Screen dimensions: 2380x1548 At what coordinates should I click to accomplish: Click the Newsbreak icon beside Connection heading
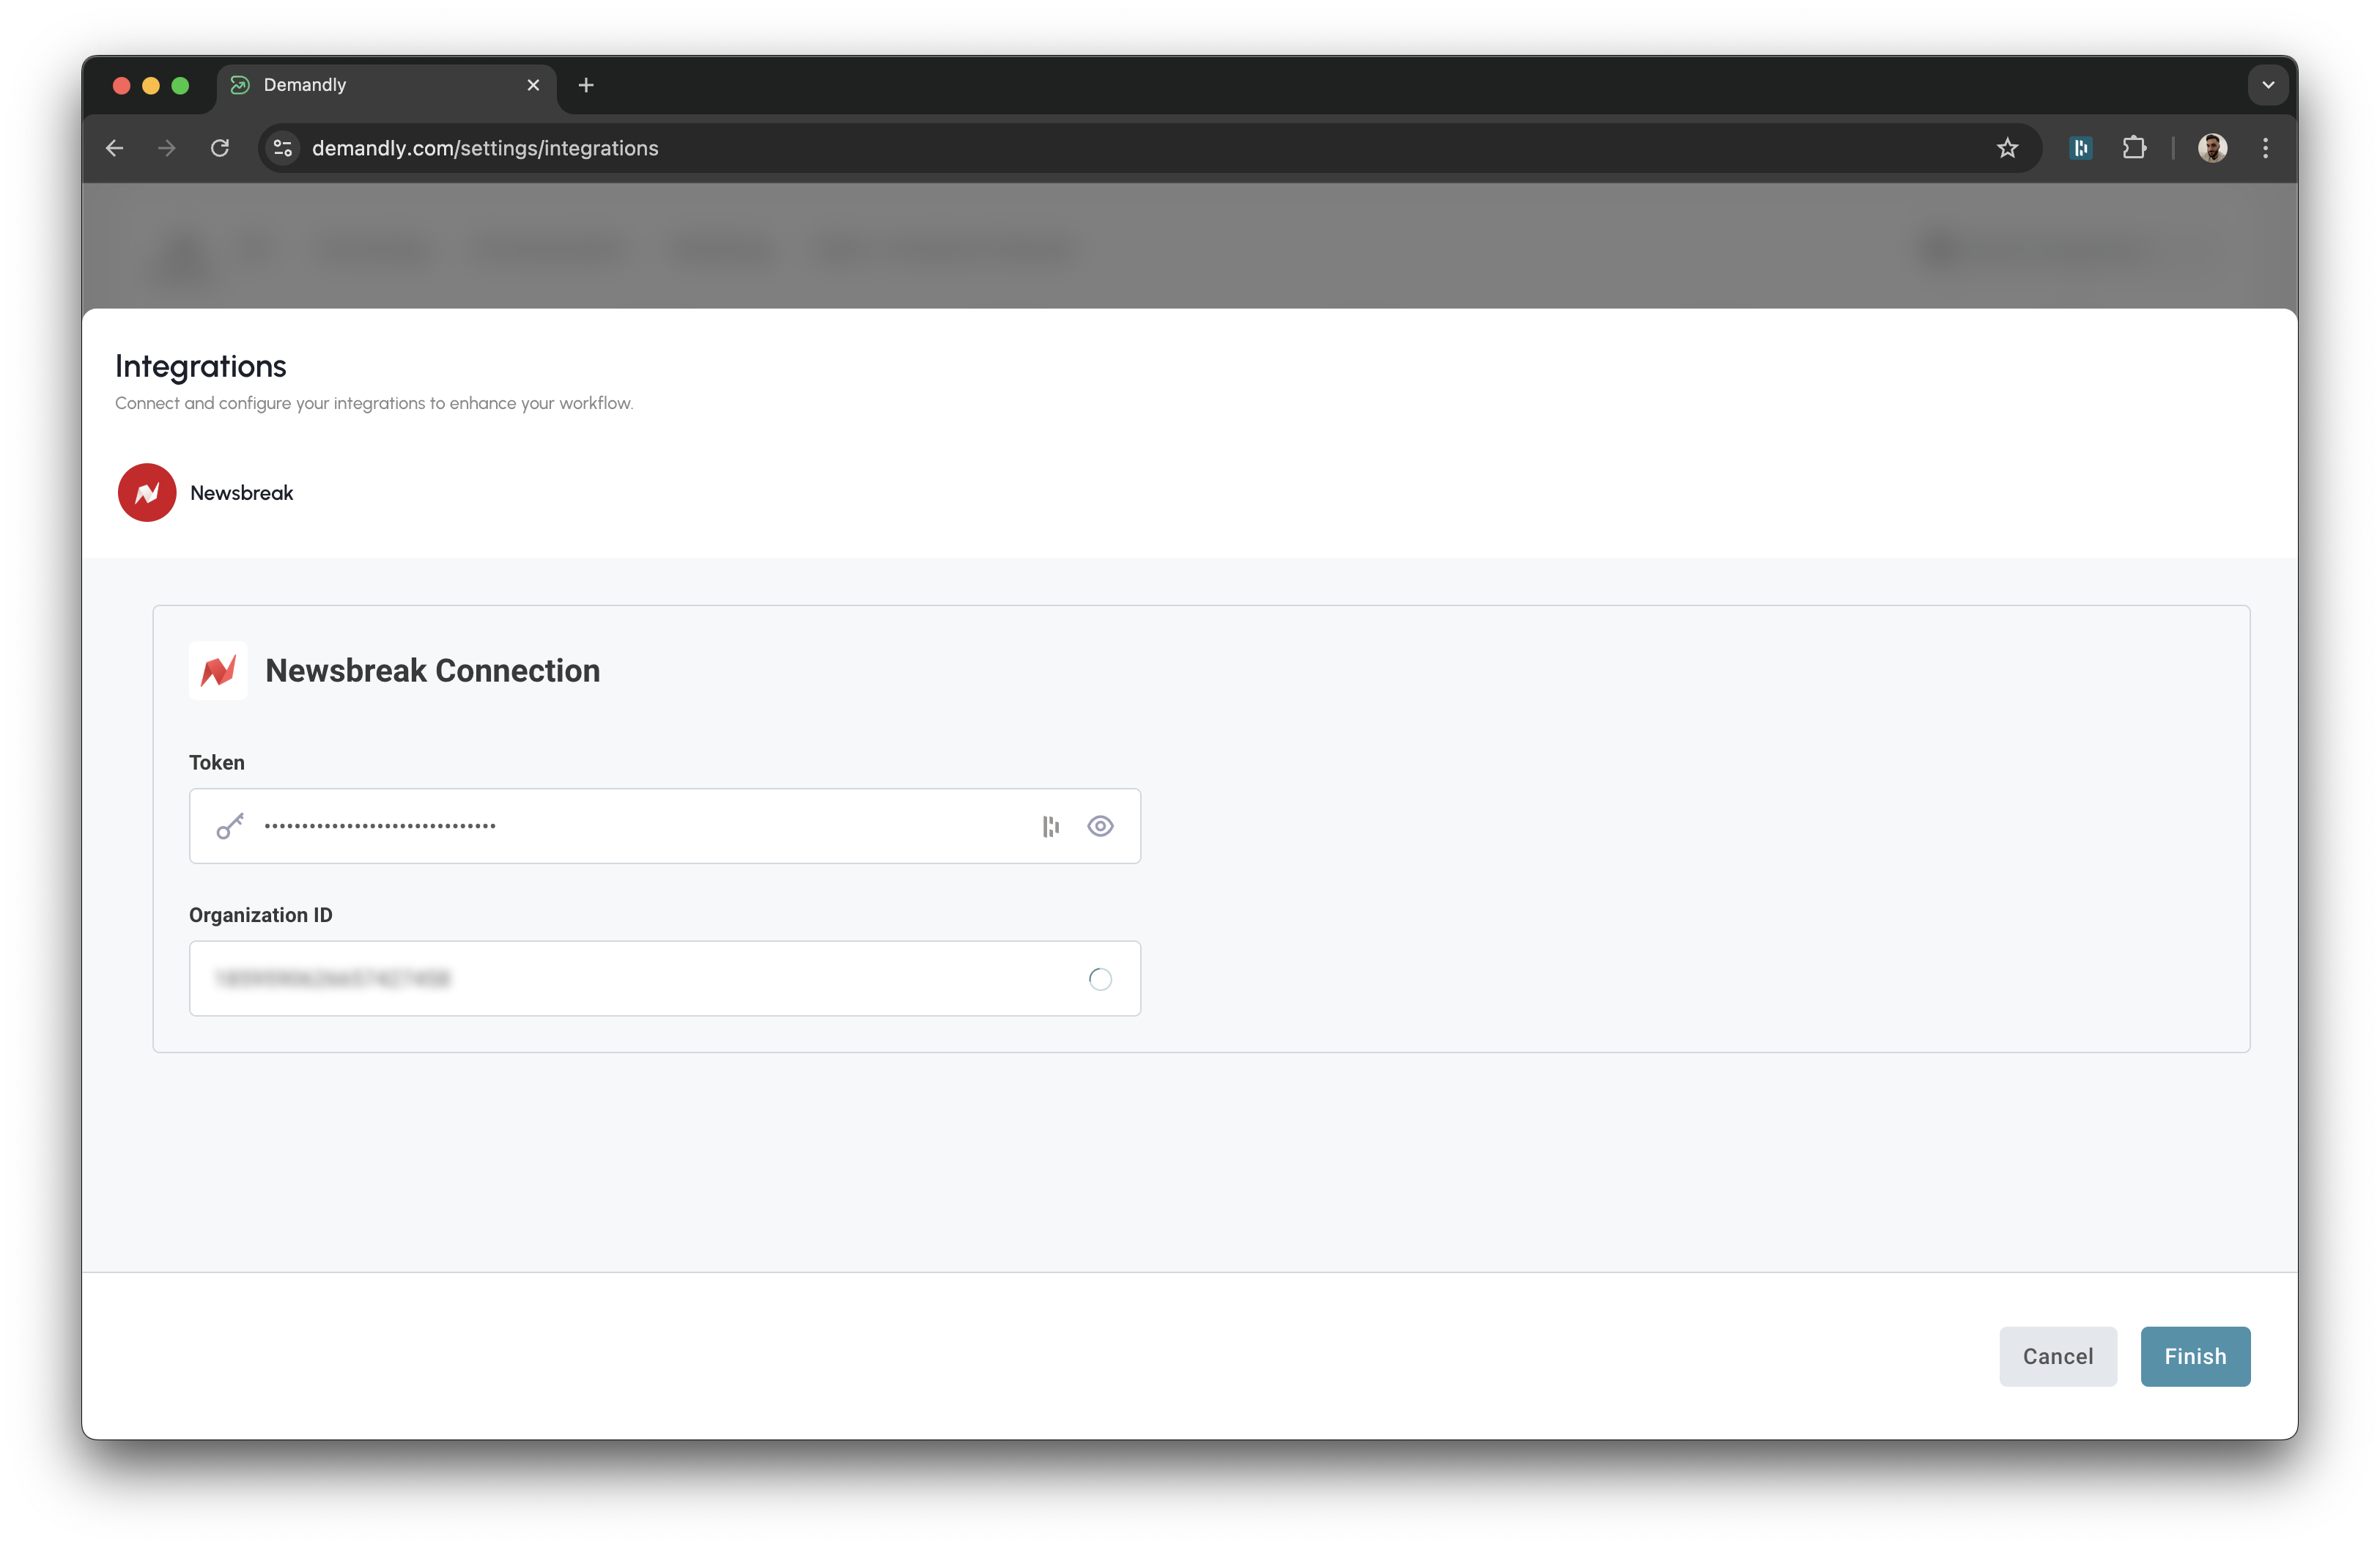click(x=218, y=670)
